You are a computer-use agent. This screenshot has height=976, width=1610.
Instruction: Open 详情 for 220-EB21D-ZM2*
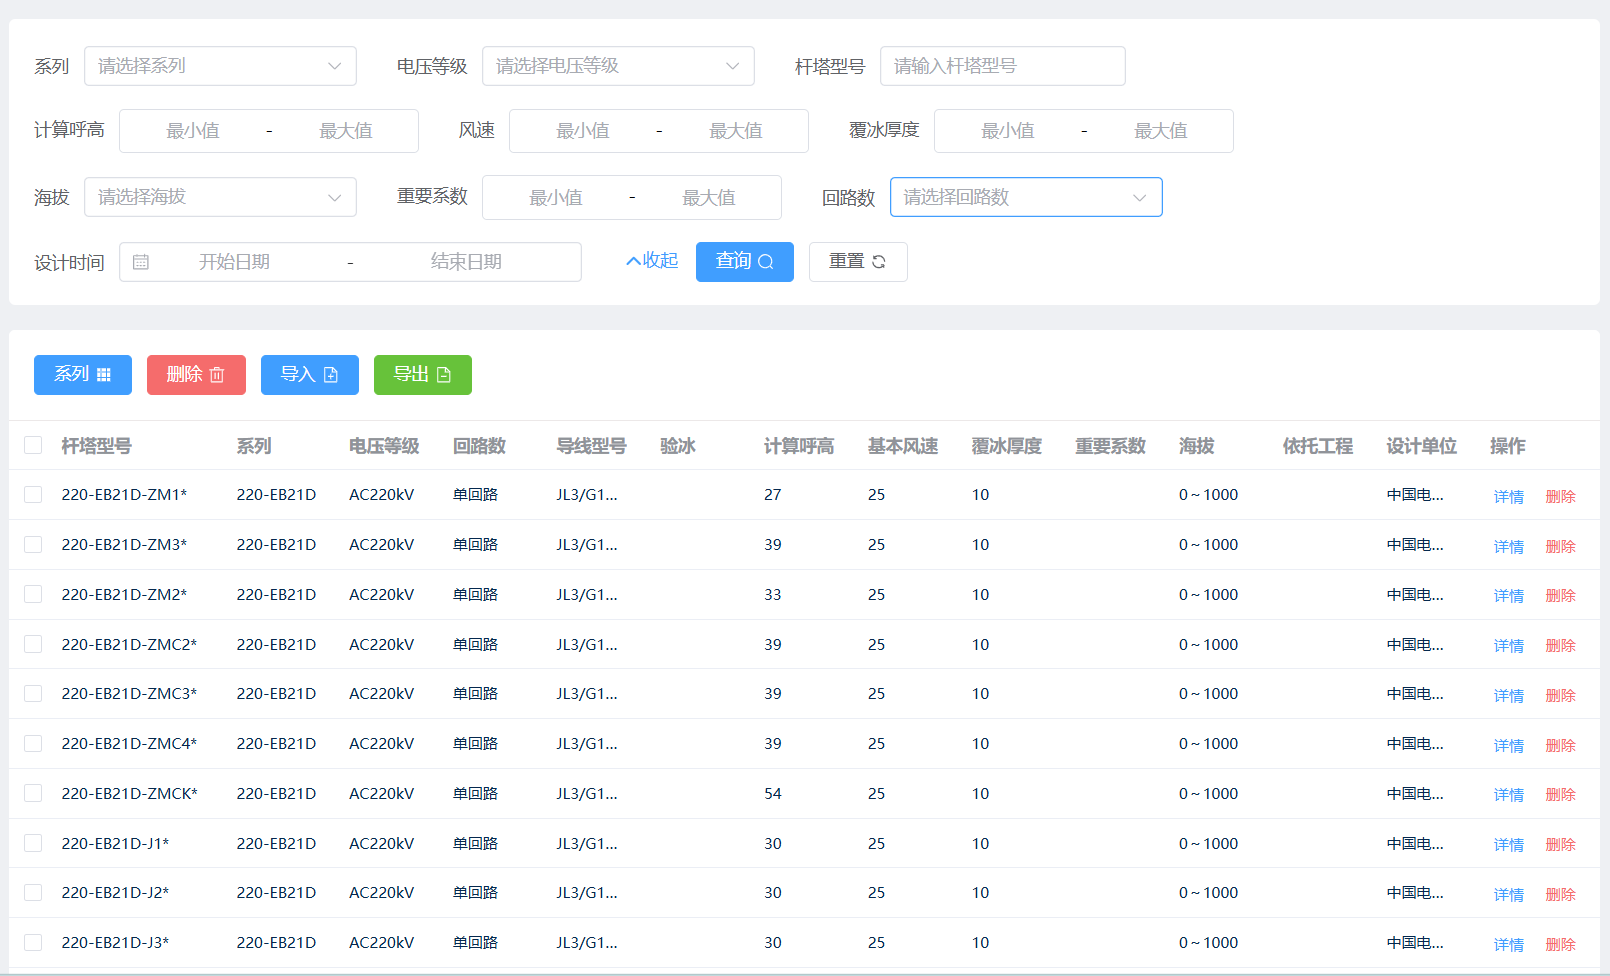click(x=1509, y=596)
